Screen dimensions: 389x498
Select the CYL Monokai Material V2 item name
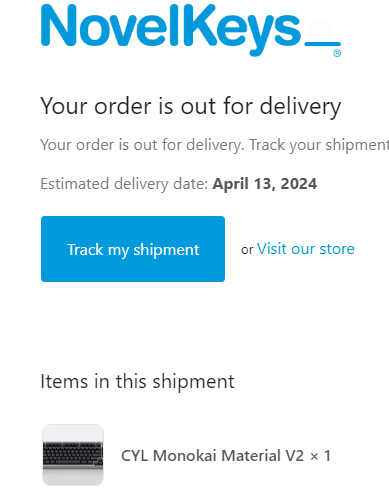[212, 456]
